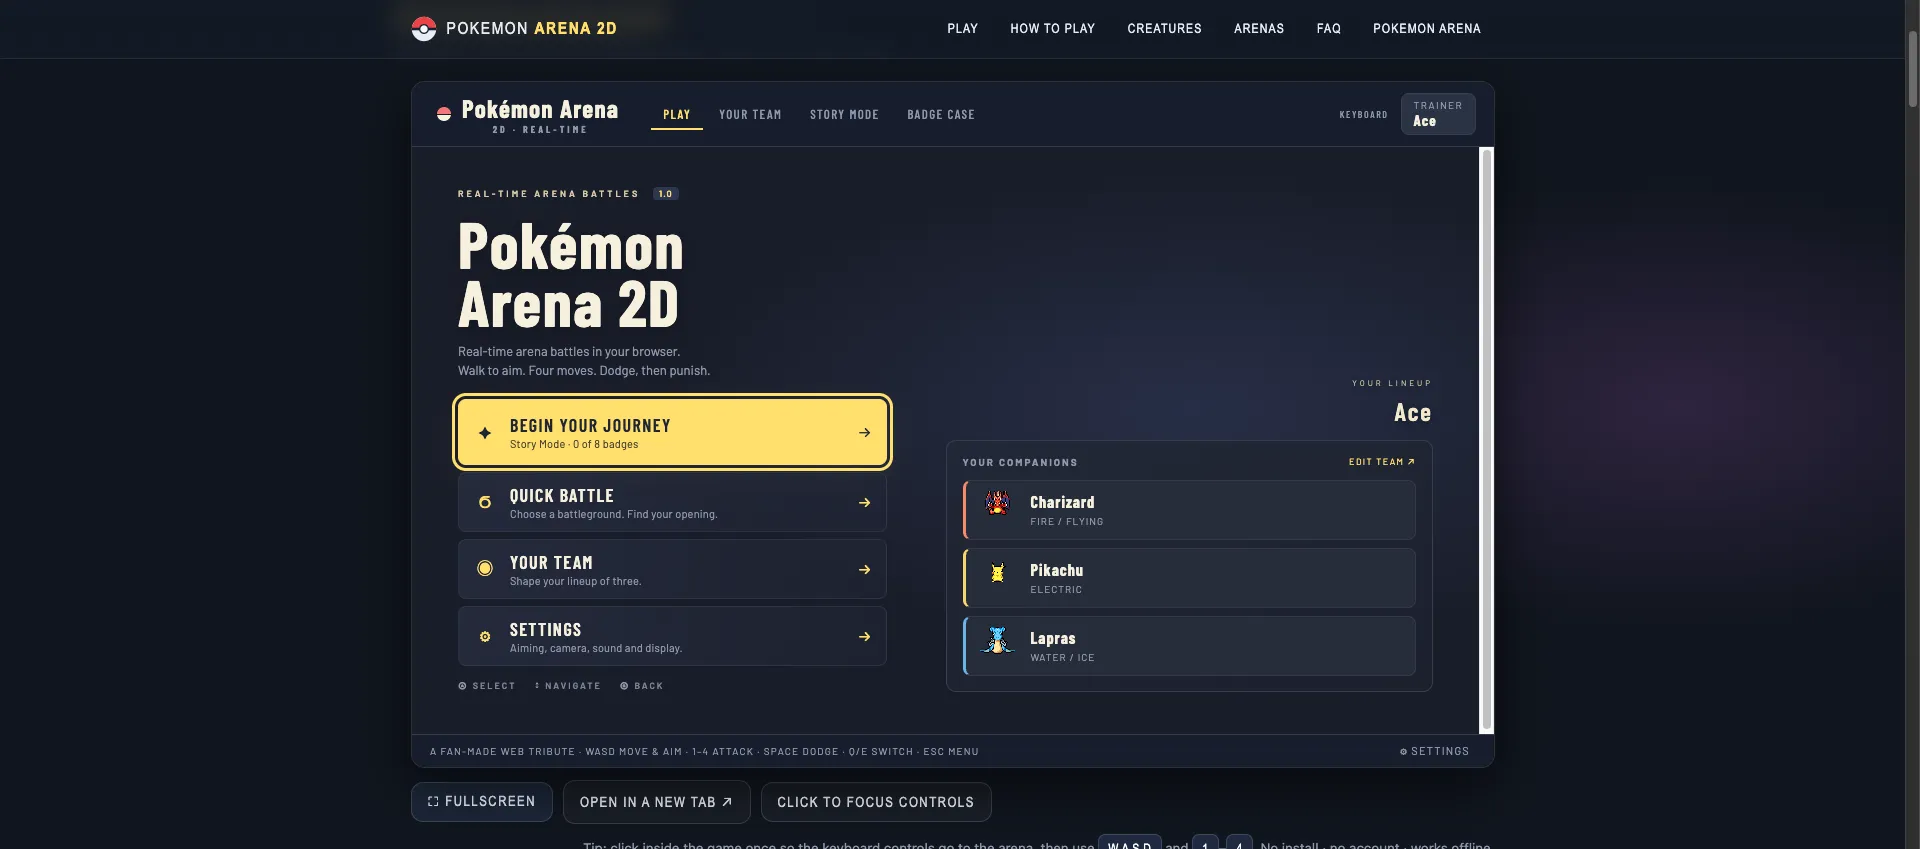
Task: Switch to the Your Team tab
Action: 750,115
